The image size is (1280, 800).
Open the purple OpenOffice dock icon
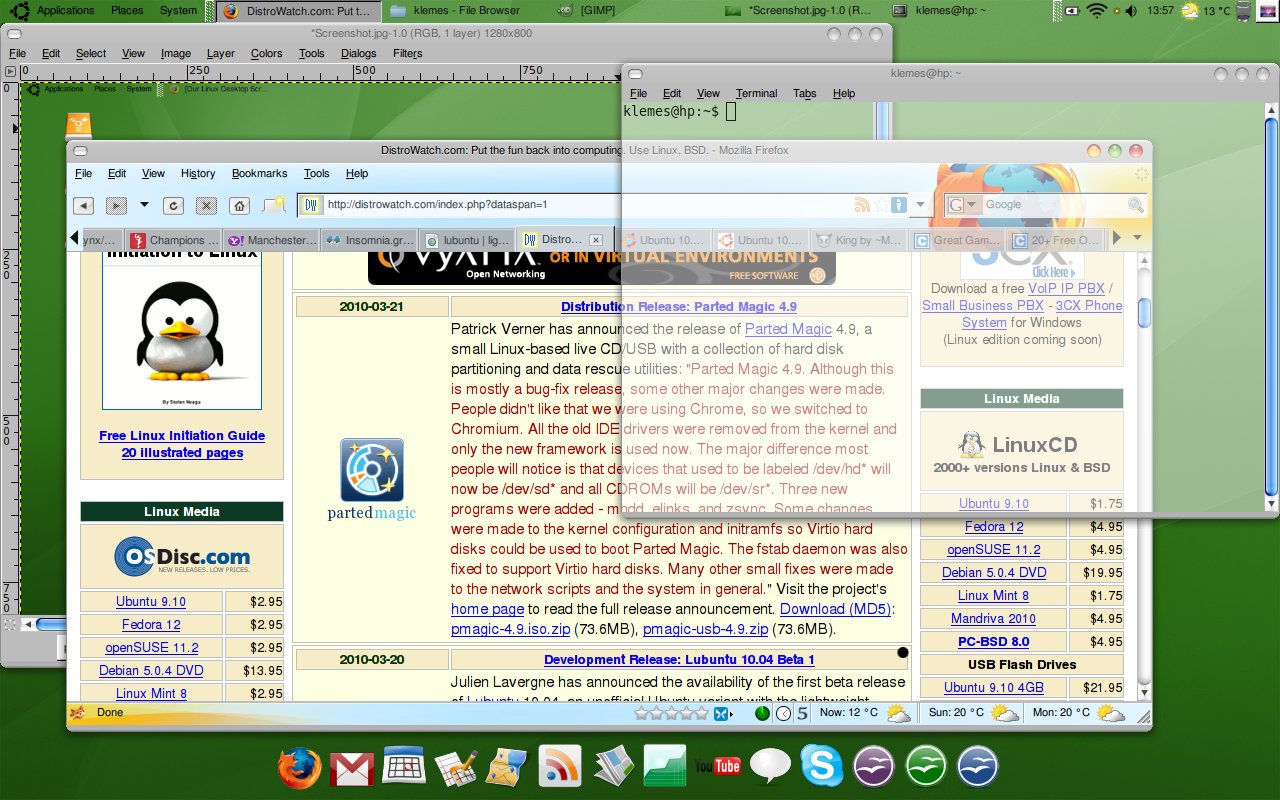coord(874,767)
